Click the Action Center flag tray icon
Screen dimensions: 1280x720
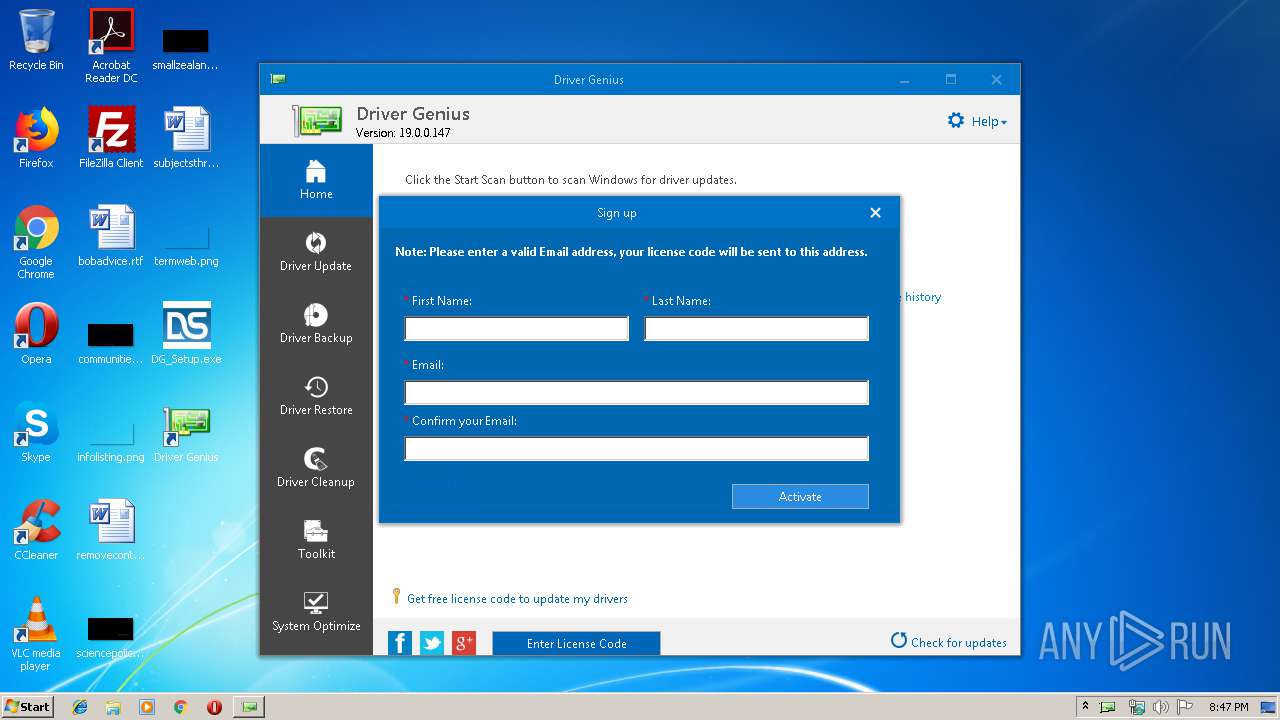1185,707
